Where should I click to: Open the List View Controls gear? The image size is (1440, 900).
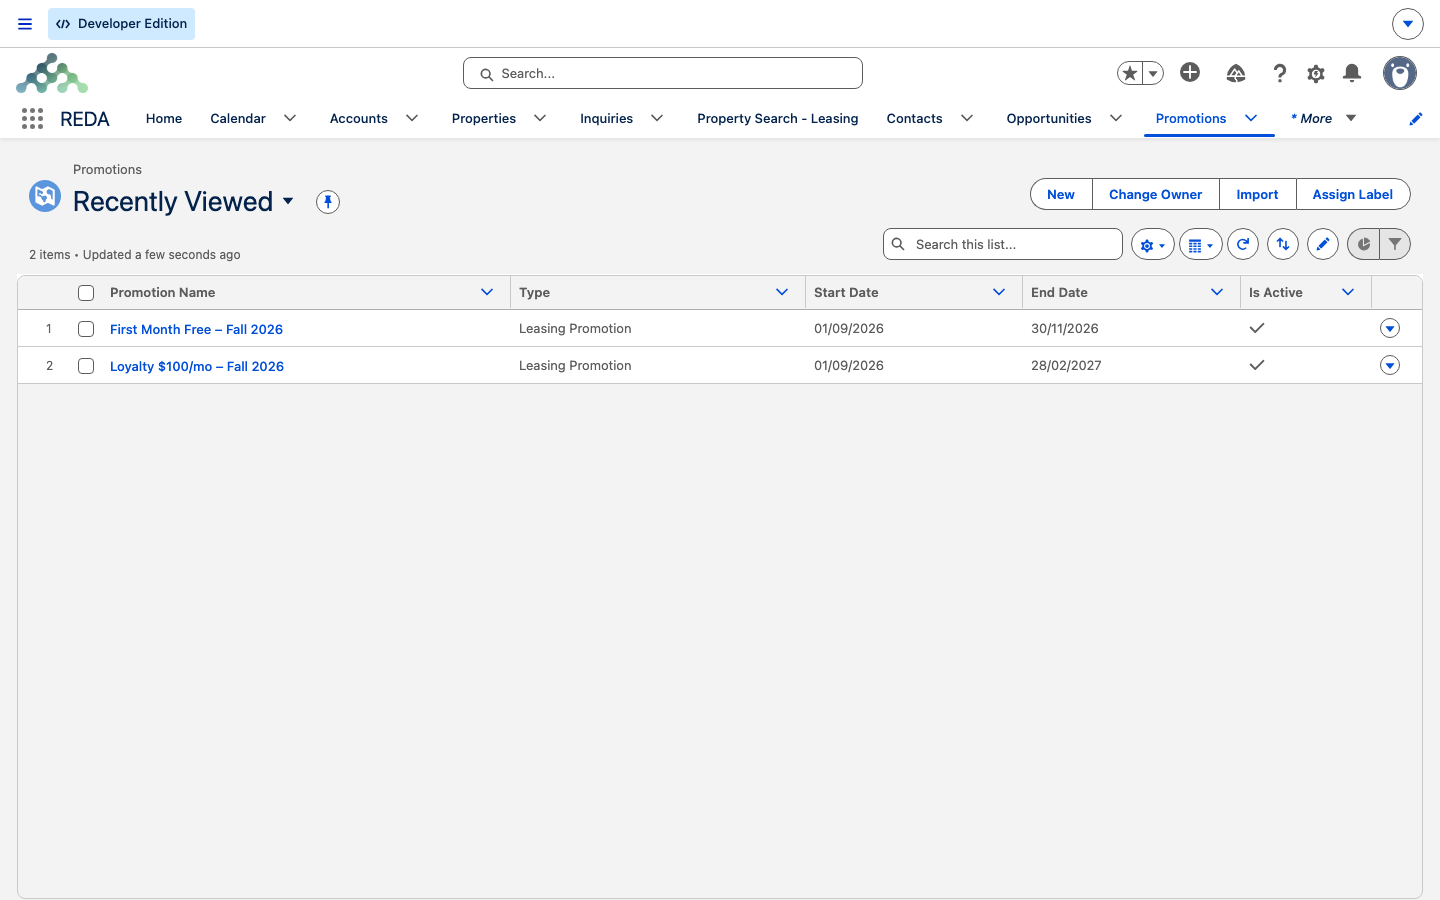pos(1153,244)
